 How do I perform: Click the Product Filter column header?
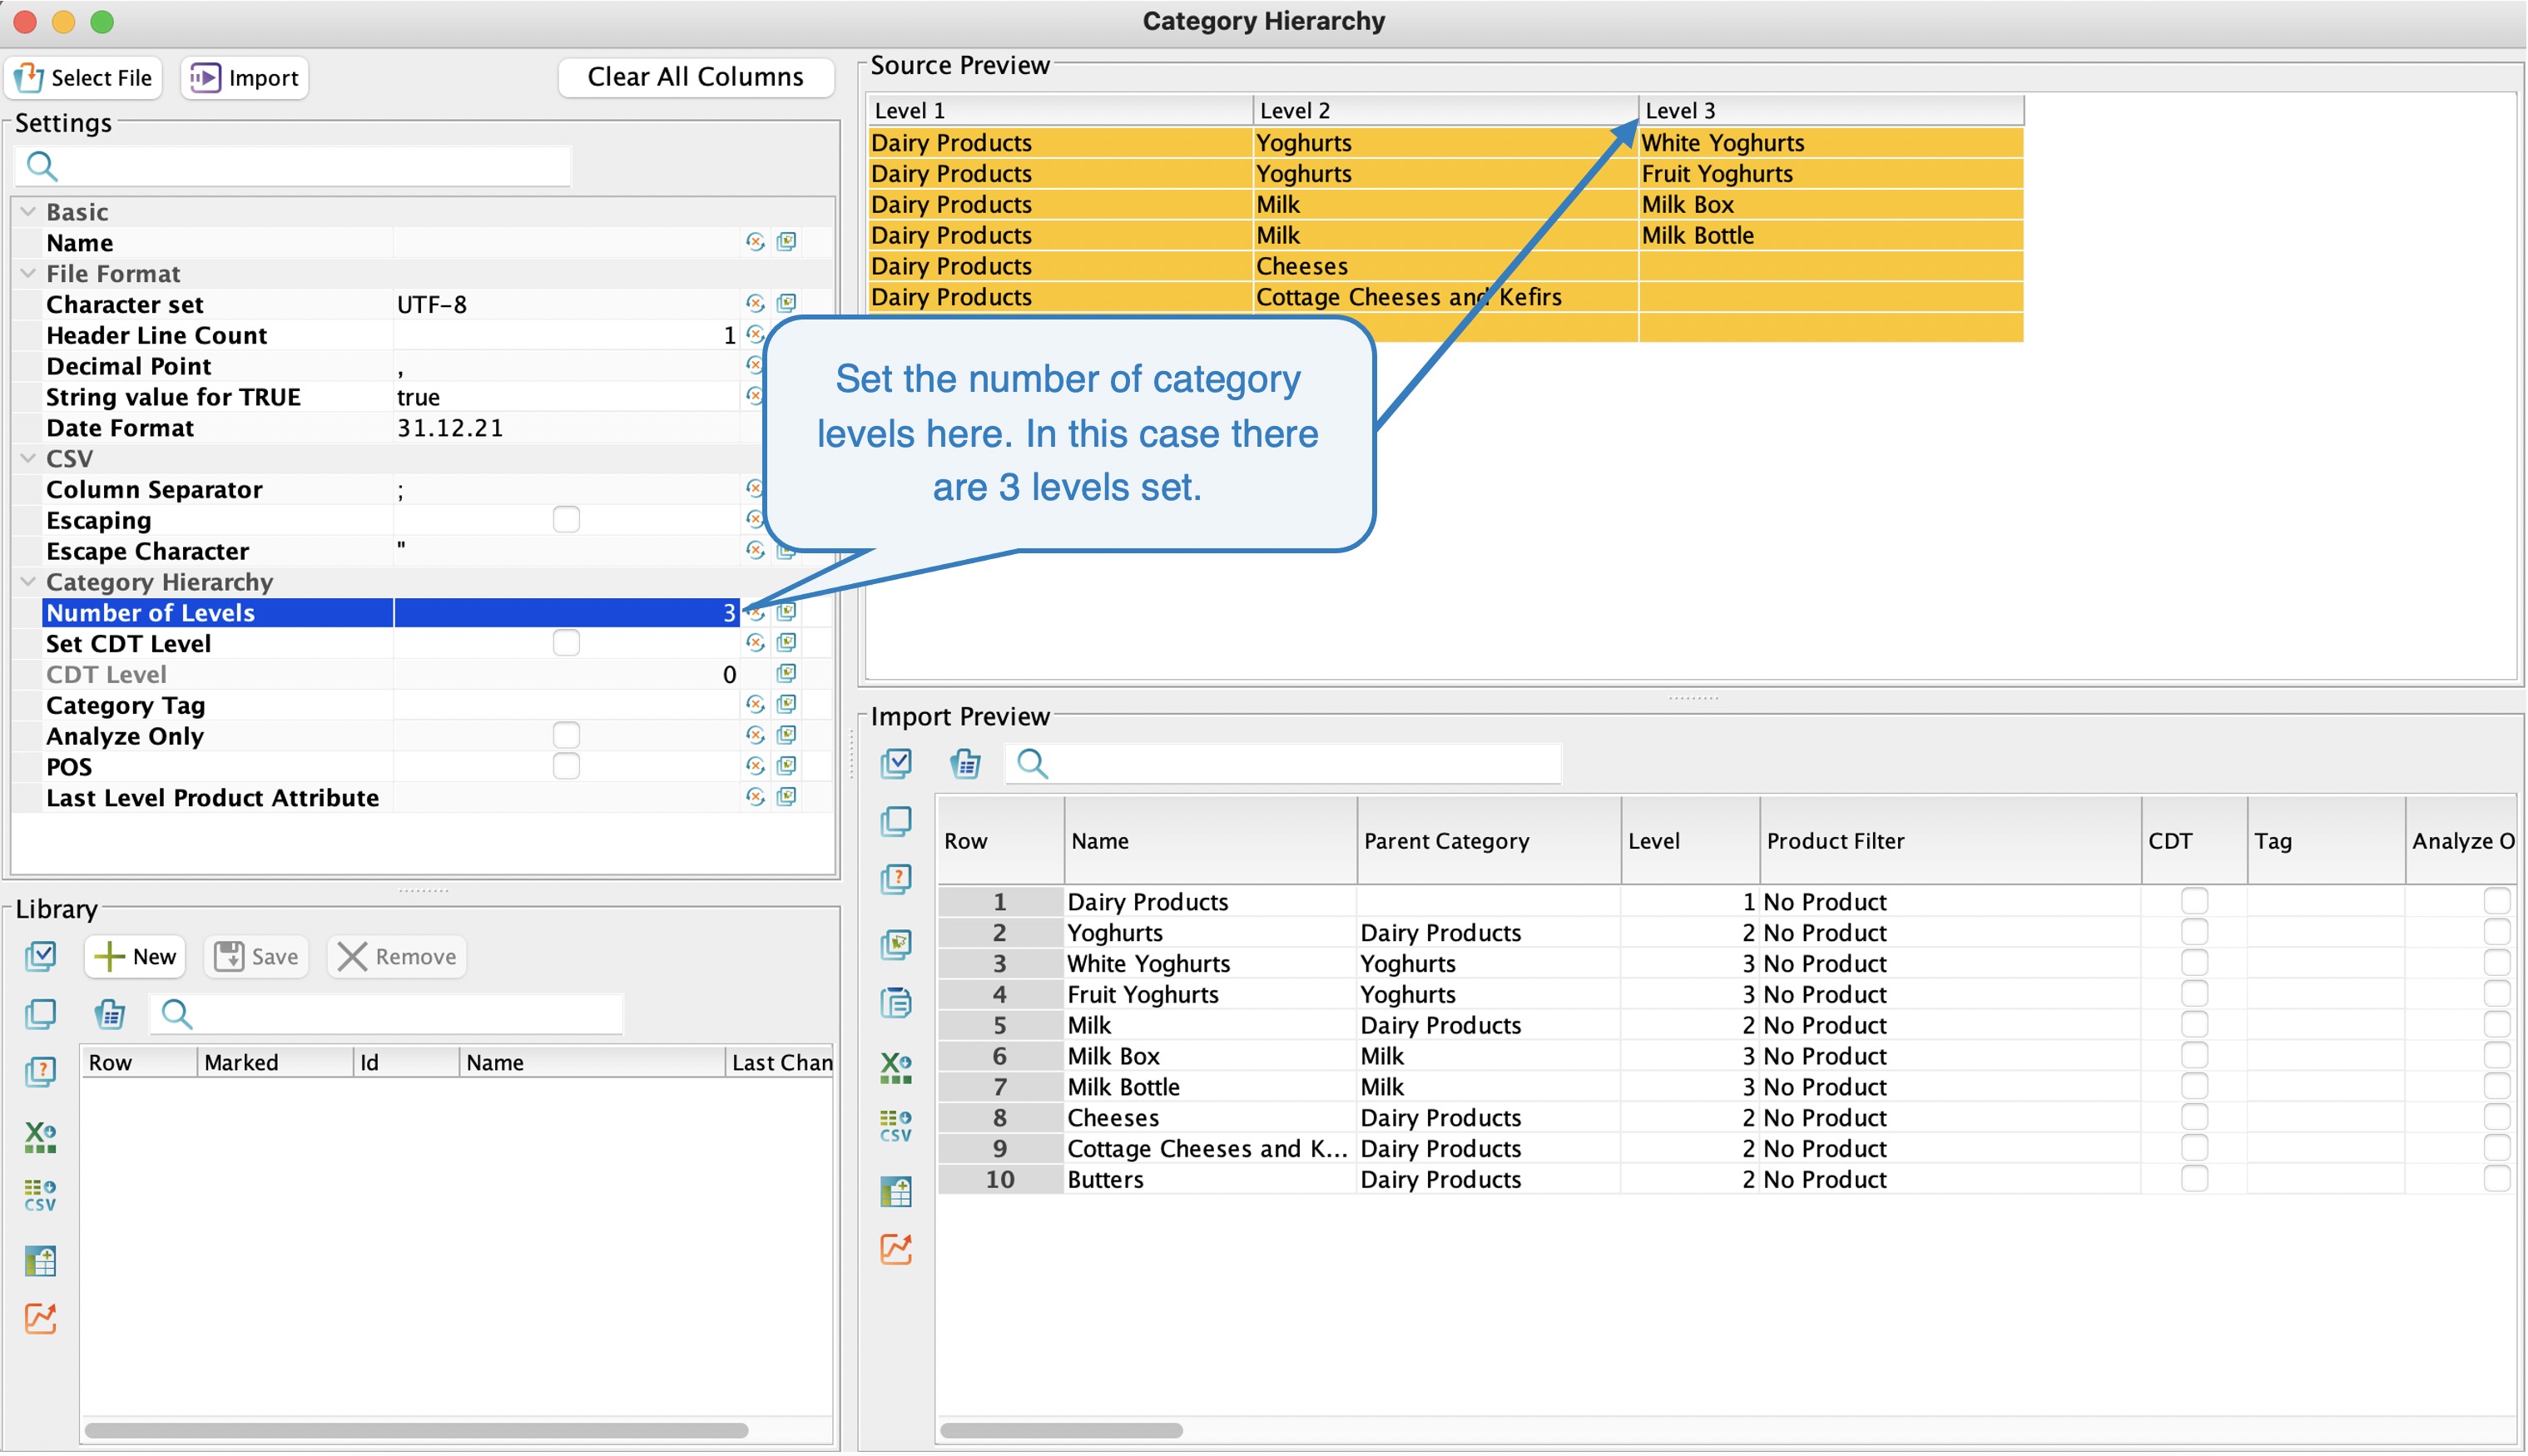coord(1951,841)
